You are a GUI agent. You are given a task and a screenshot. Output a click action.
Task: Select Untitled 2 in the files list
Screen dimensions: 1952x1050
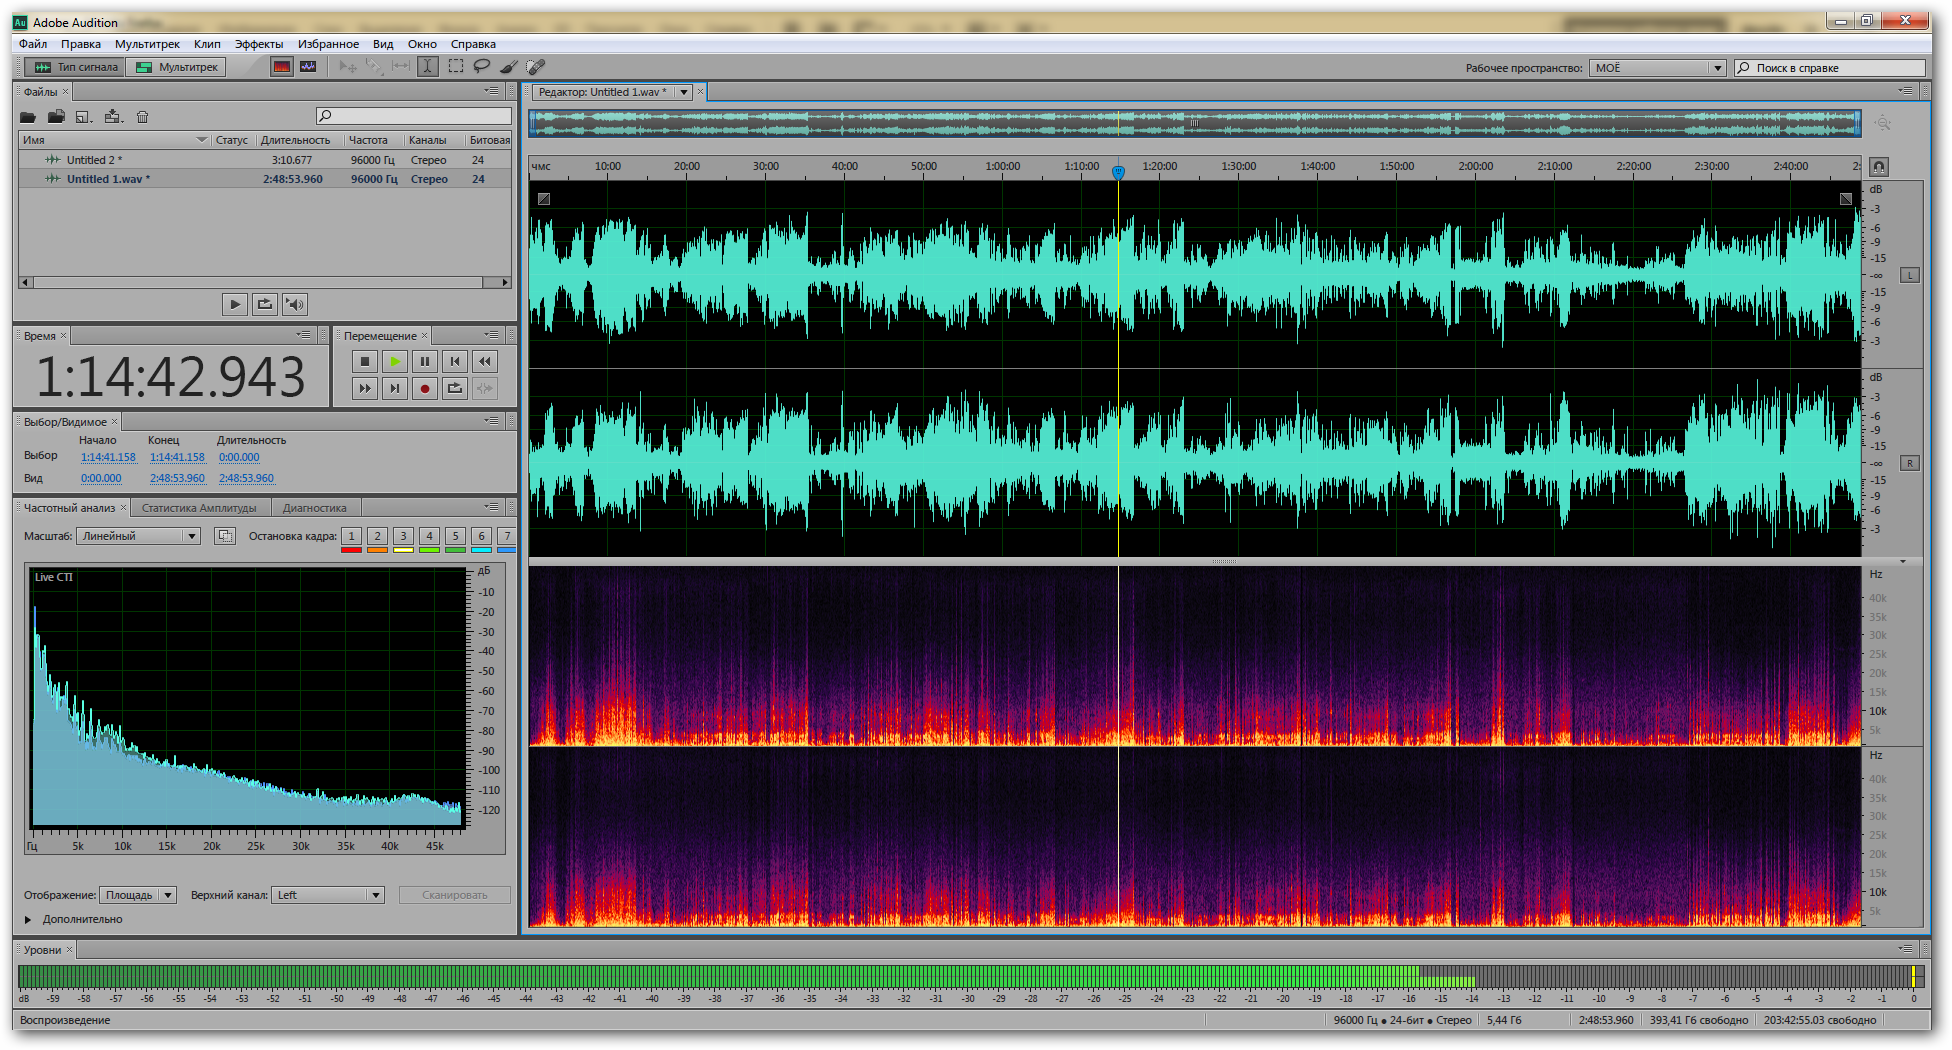[91, 160]
